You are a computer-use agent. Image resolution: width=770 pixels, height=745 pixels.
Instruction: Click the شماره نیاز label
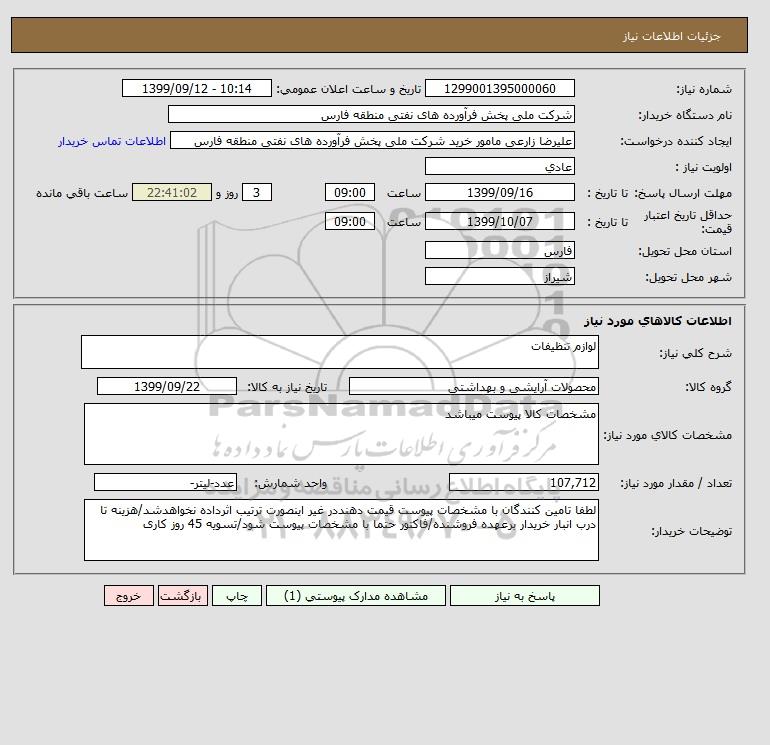click(704, 89)
